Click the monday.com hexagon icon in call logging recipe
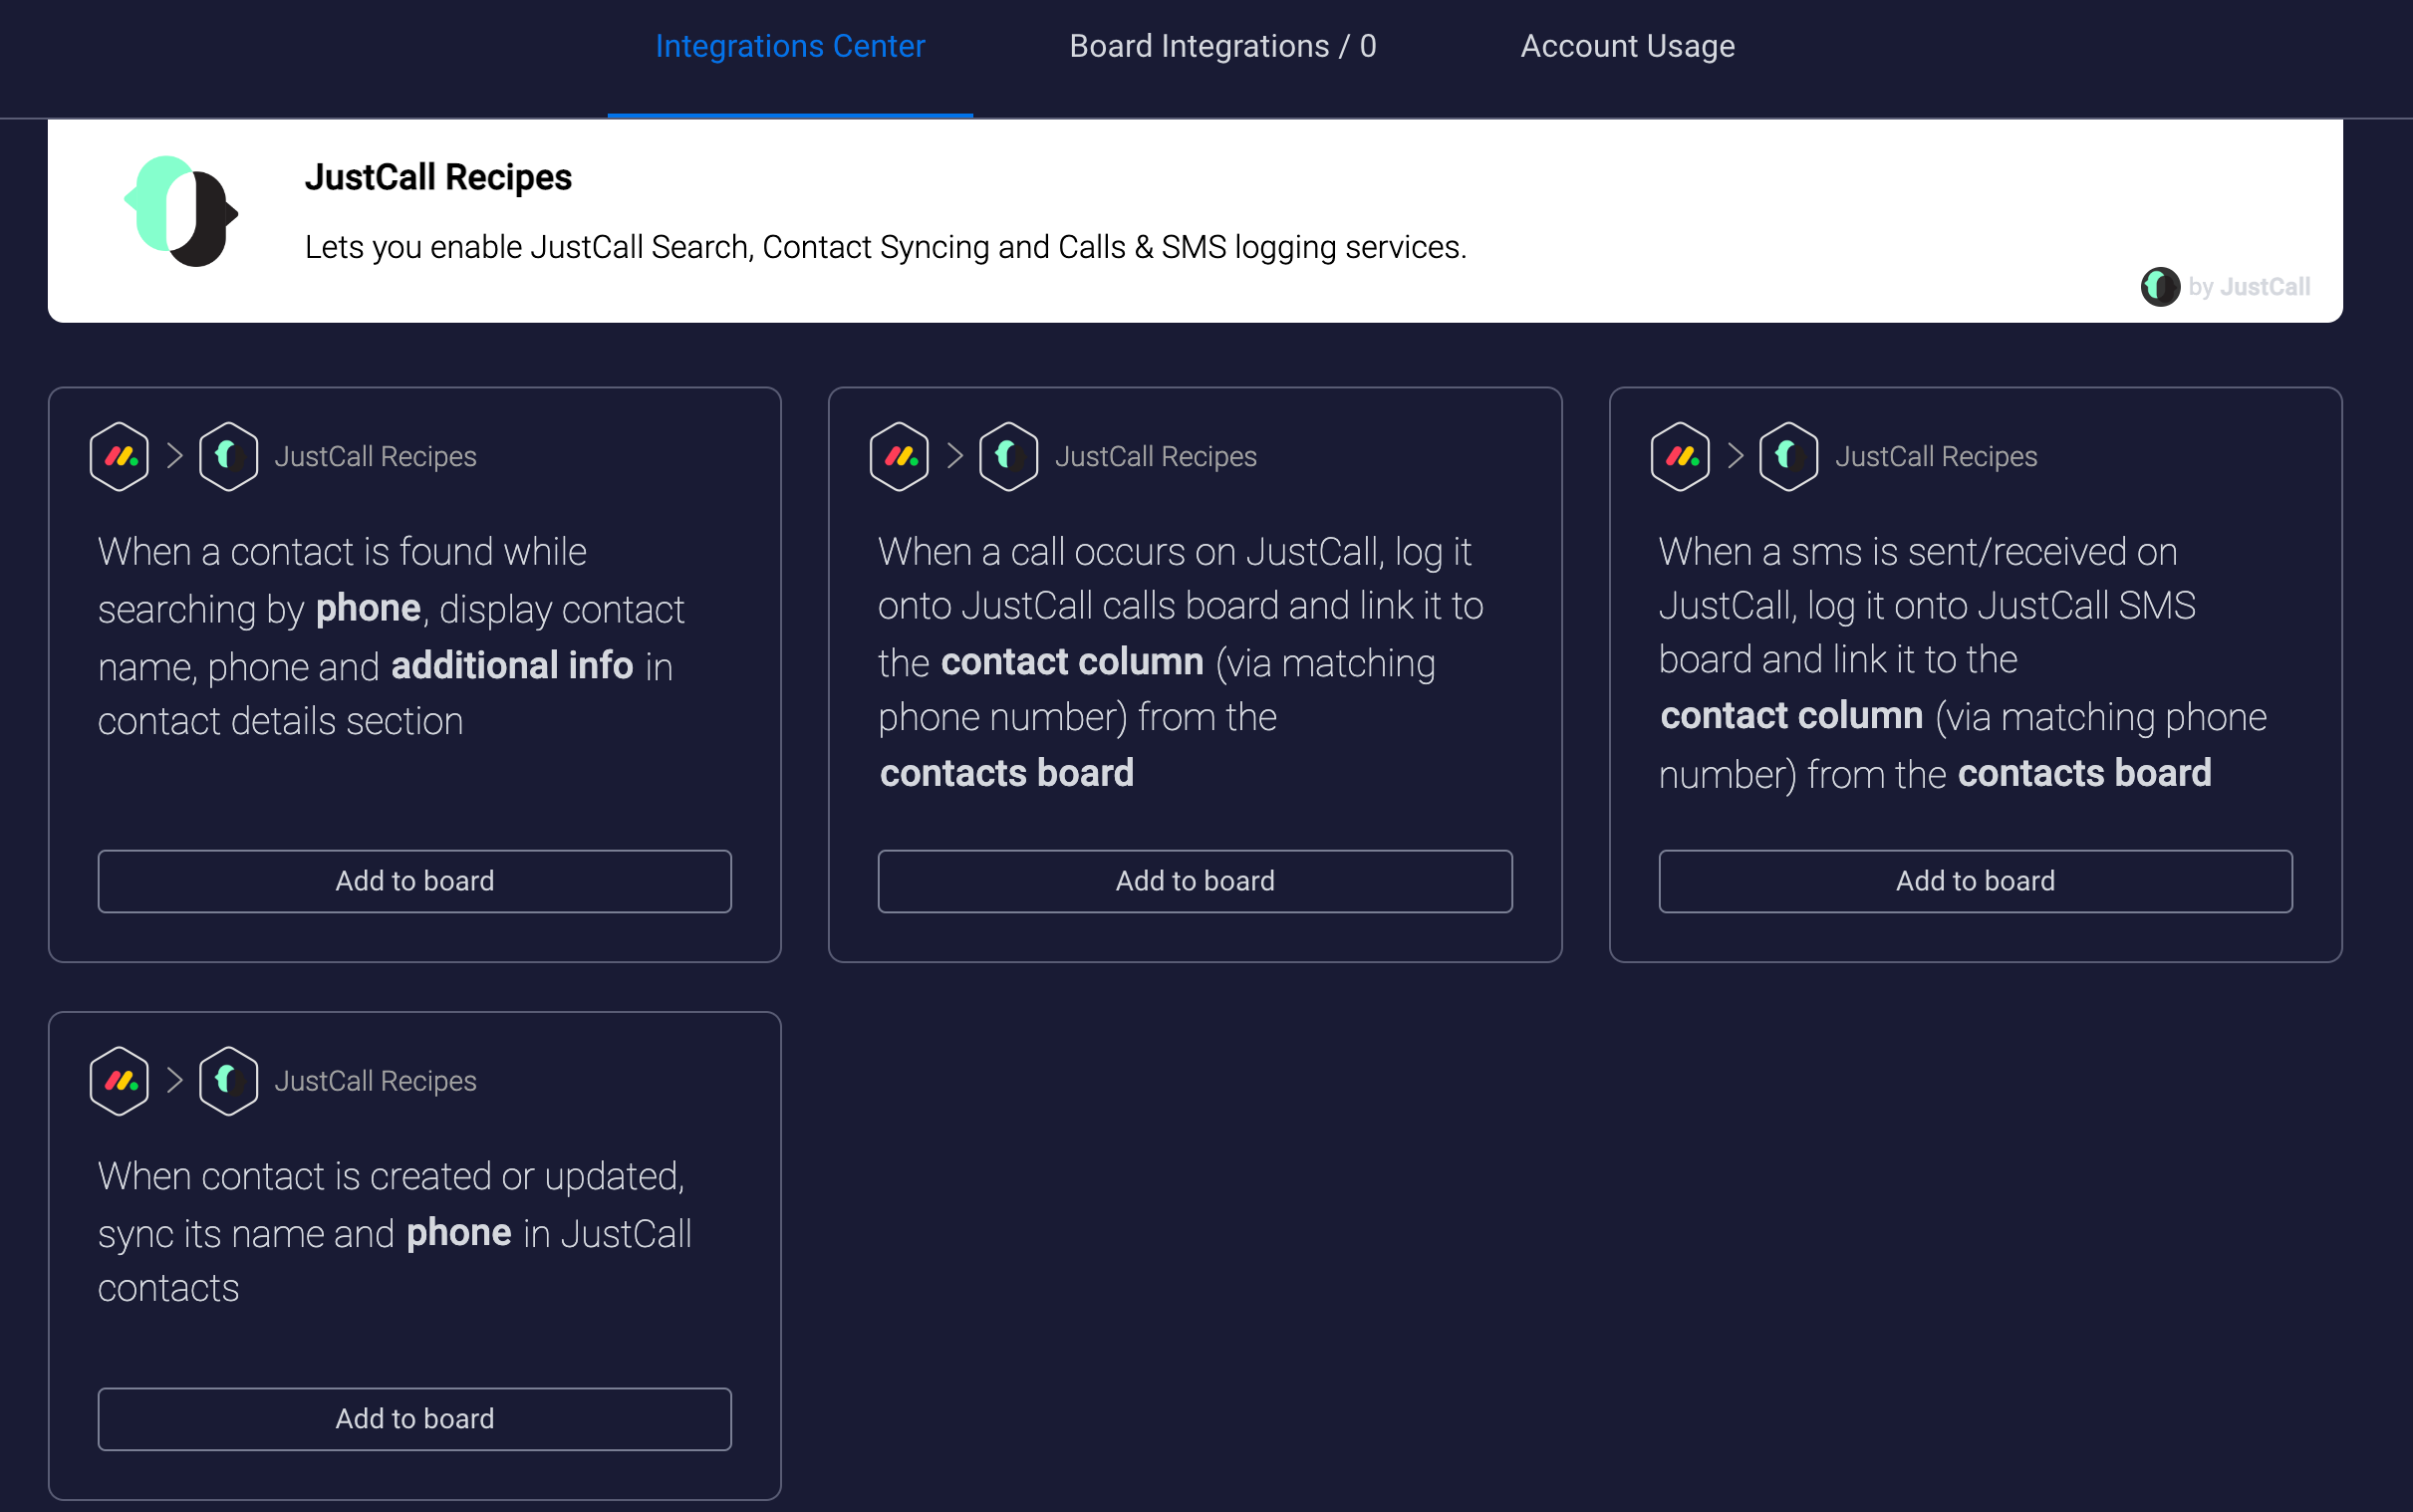 899,457
